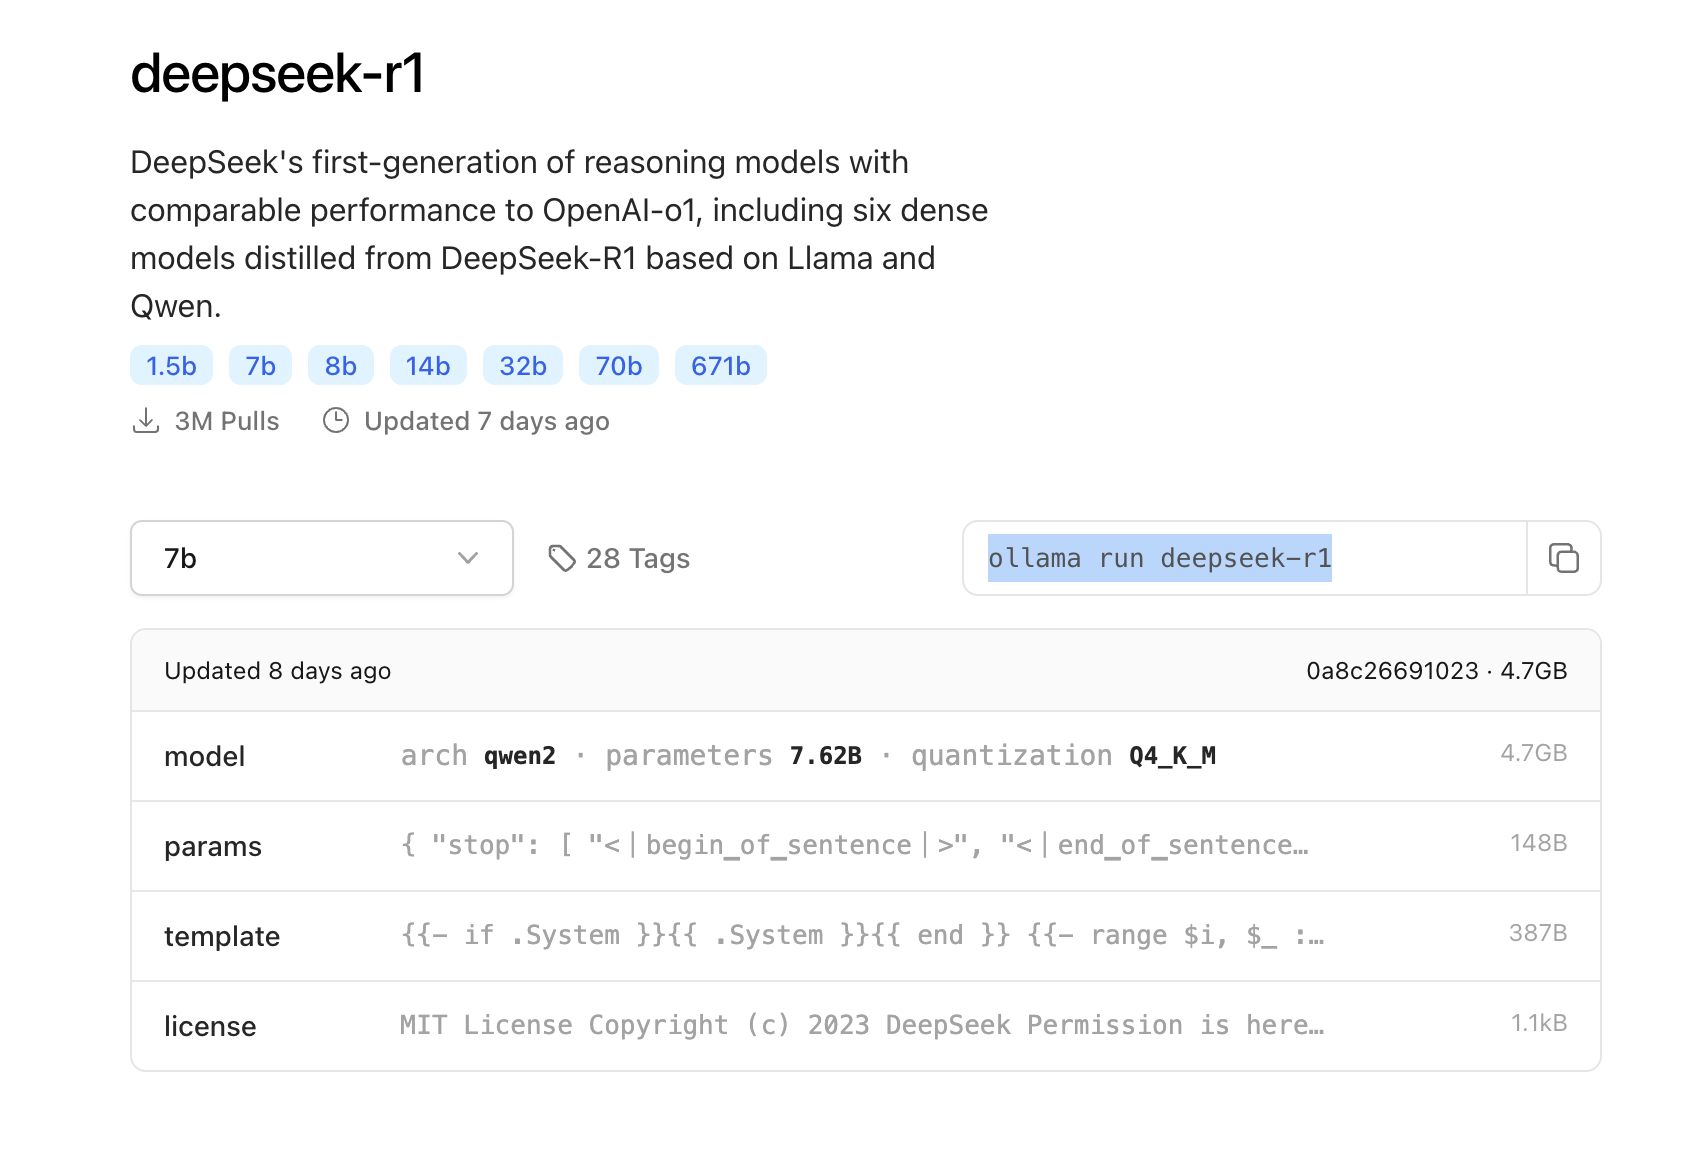
Task: Select the 8b parameter badge
Action: point(340,366)
